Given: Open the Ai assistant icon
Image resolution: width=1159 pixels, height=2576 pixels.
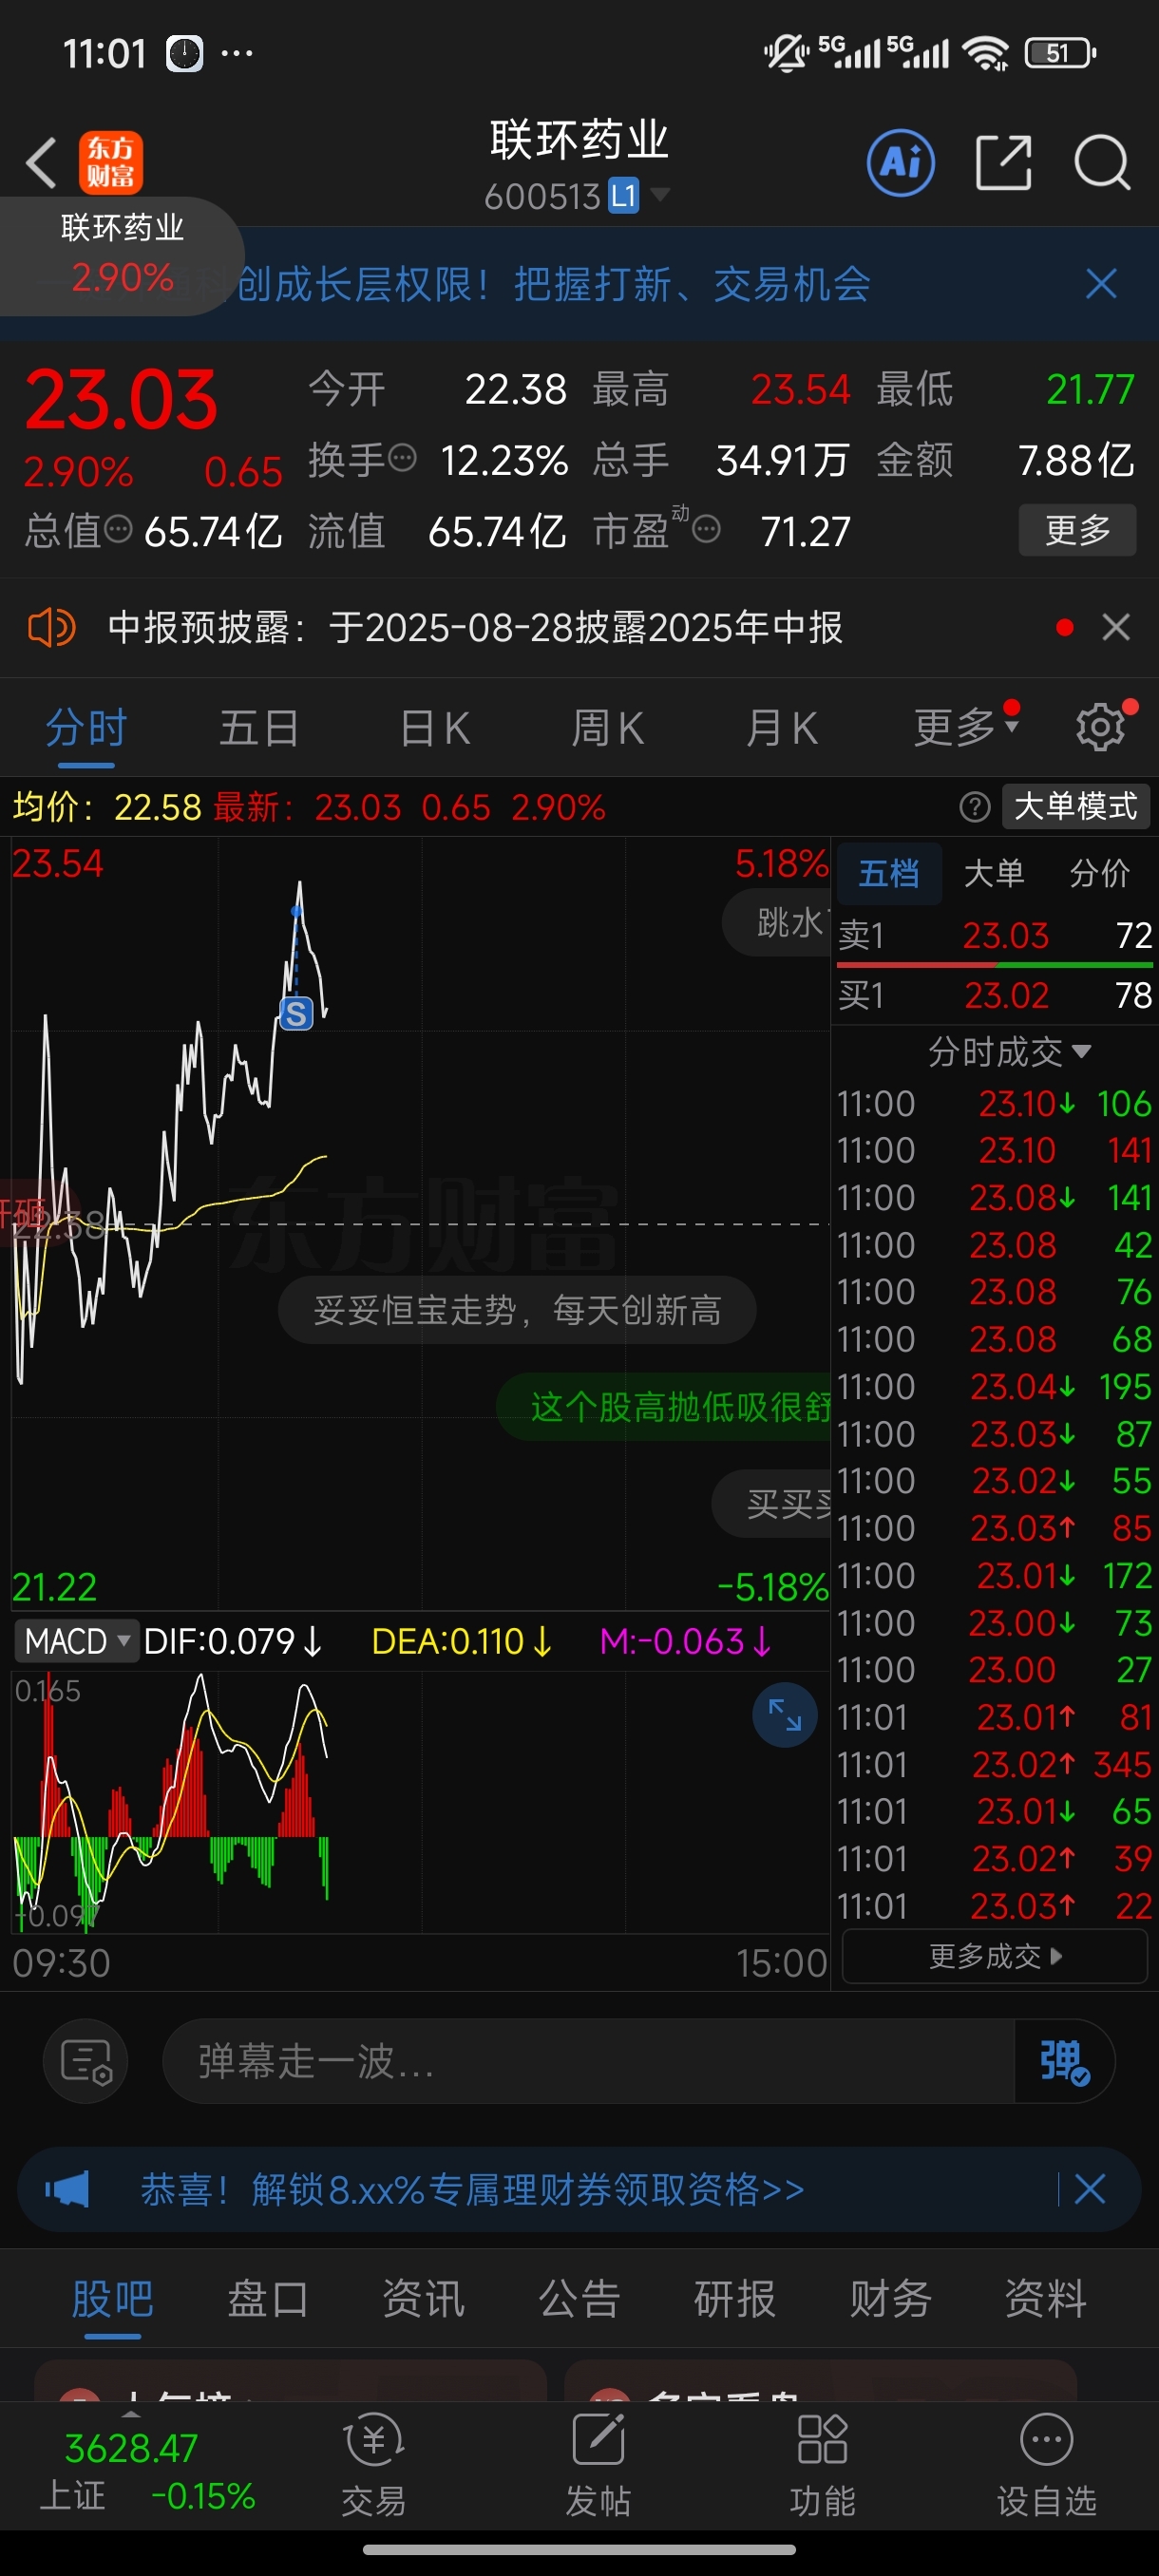Looking at the screenshot, I should click(x=901, y=162).
